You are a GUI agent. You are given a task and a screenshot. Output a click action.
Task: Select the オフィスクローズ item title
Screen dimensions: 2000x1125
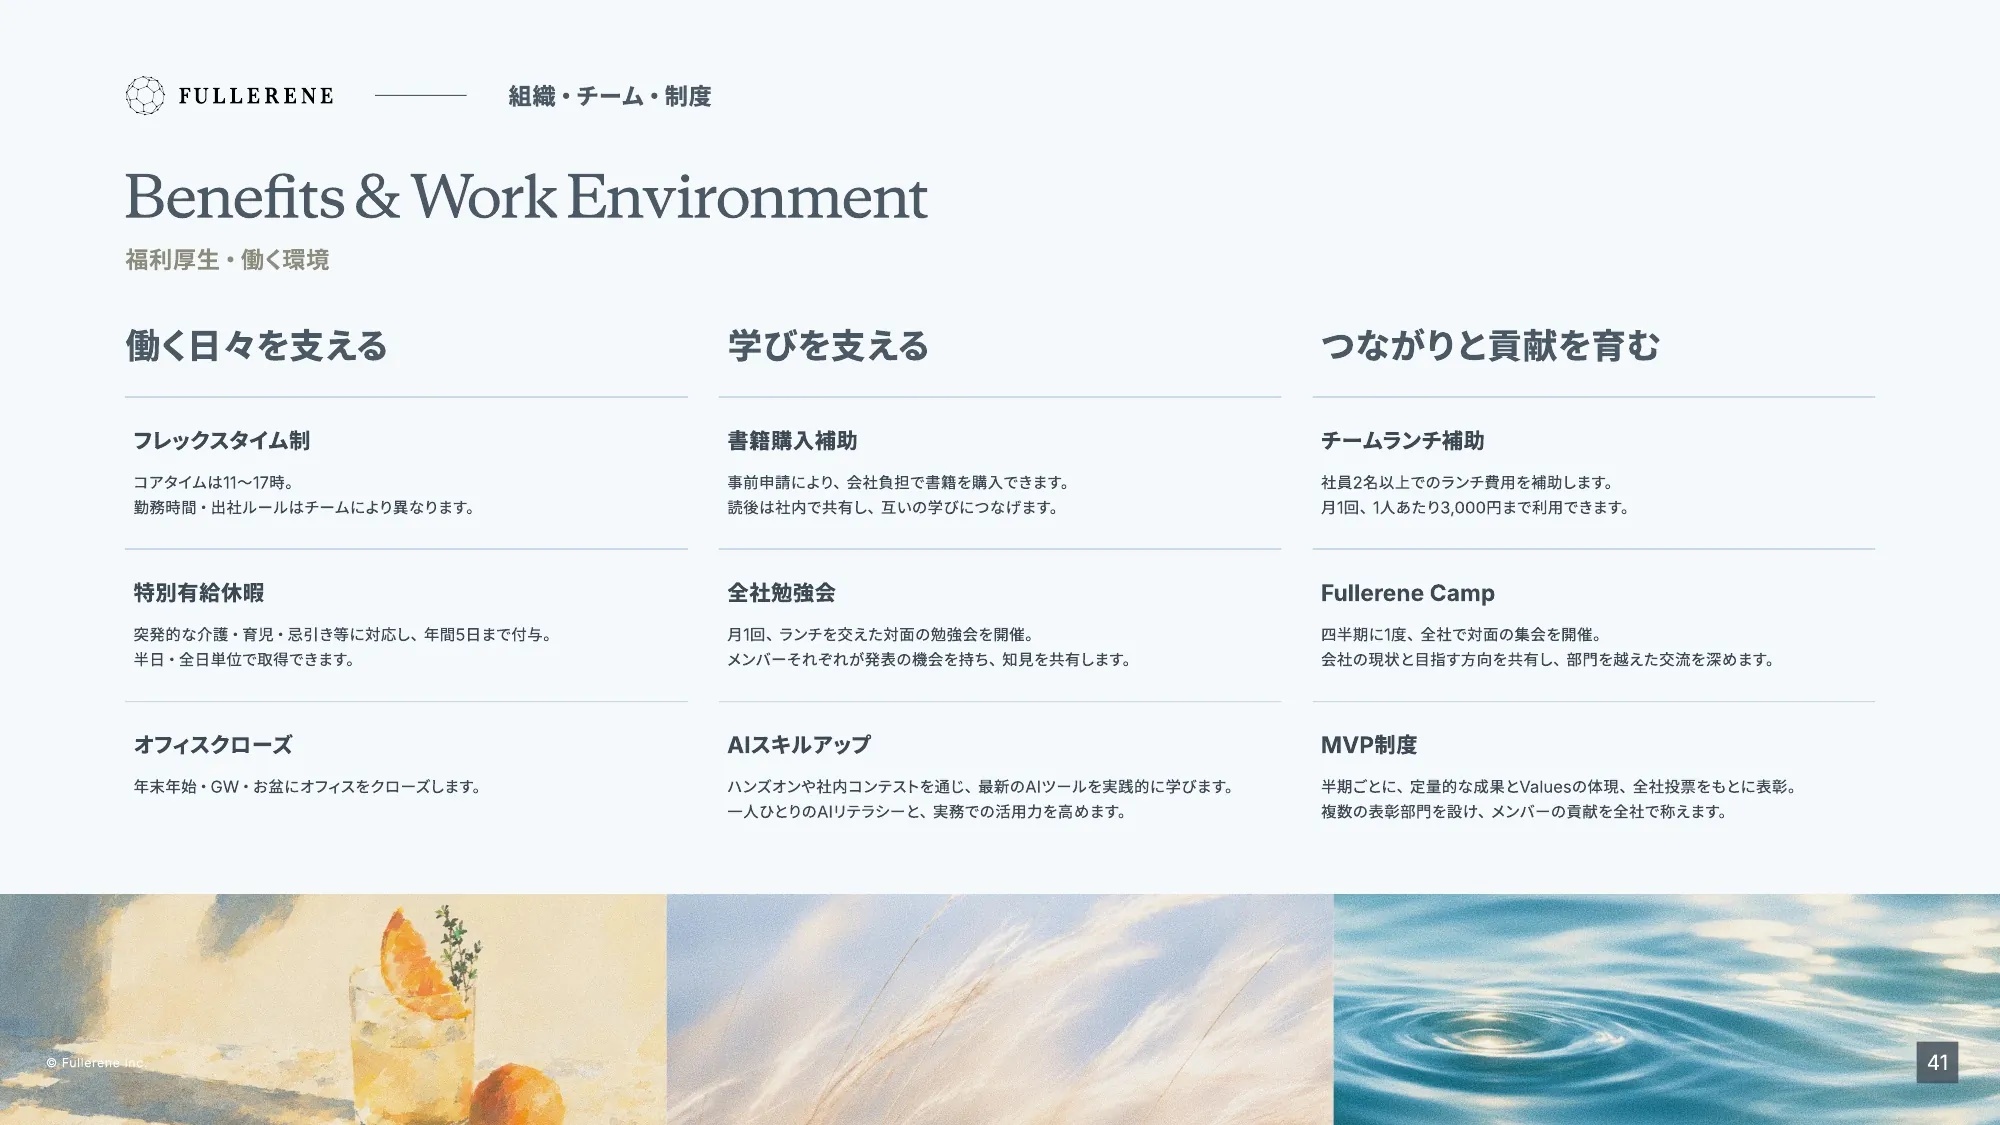coord(213,744)
